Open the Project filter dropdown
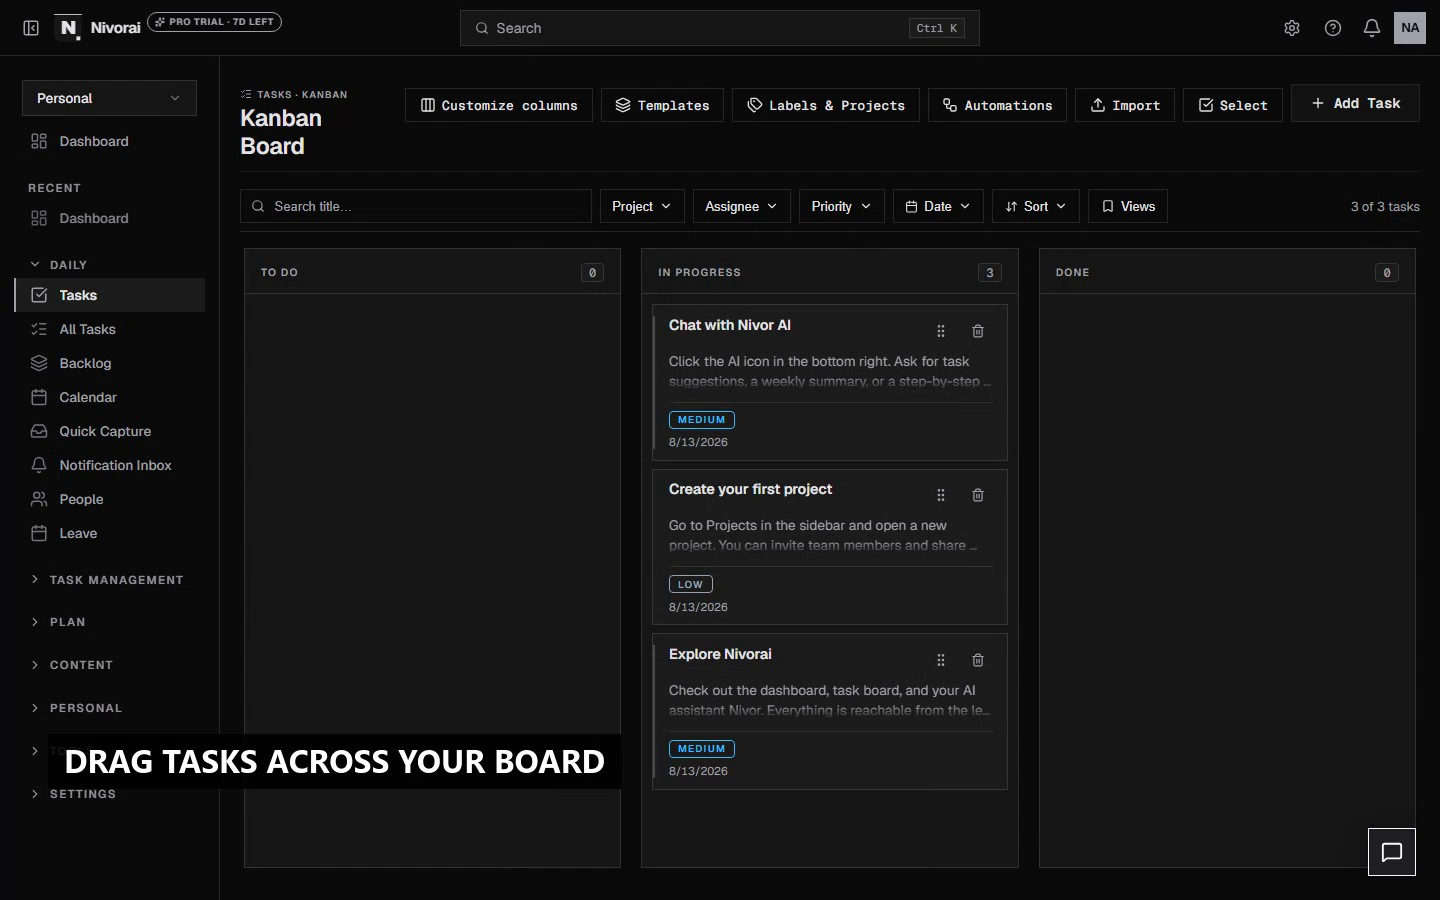The width and height of the screenshot is (1440, 900). coord(642,206)
